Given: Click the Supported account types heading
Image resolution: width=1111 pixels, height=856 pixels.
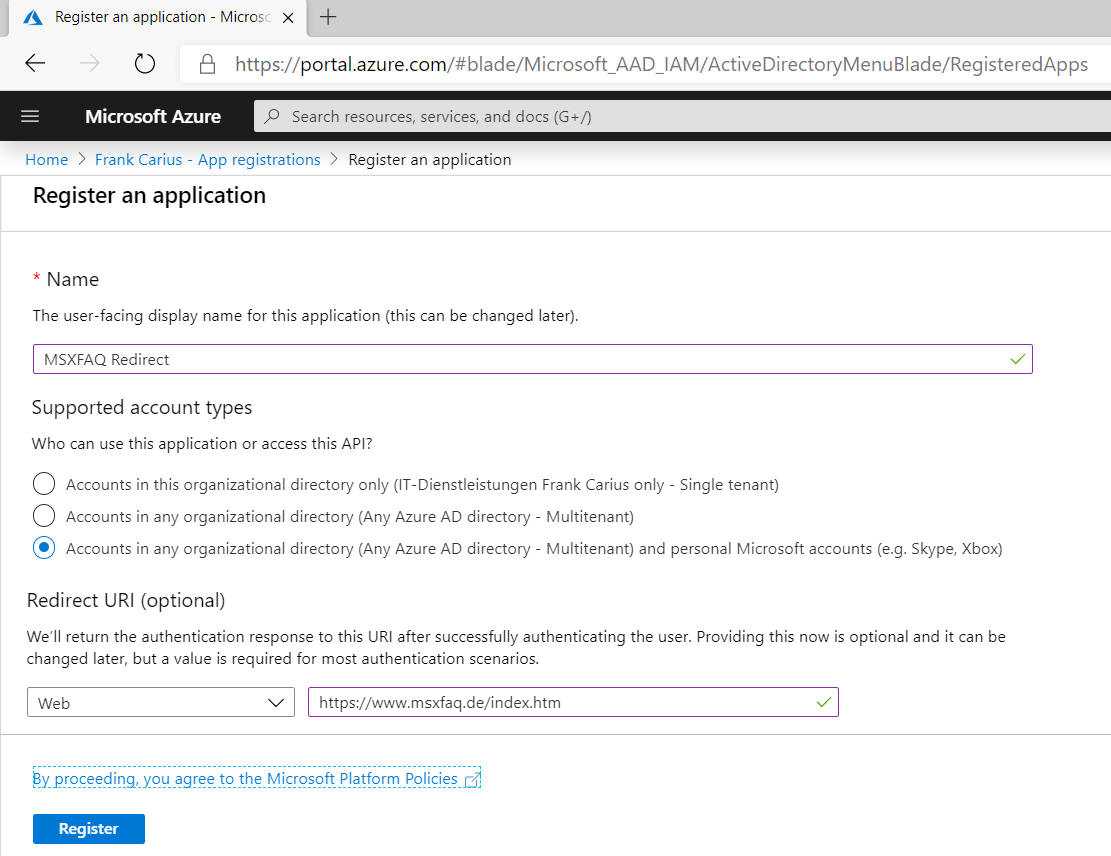Looking at the screenshot, I should click(142, 407).
